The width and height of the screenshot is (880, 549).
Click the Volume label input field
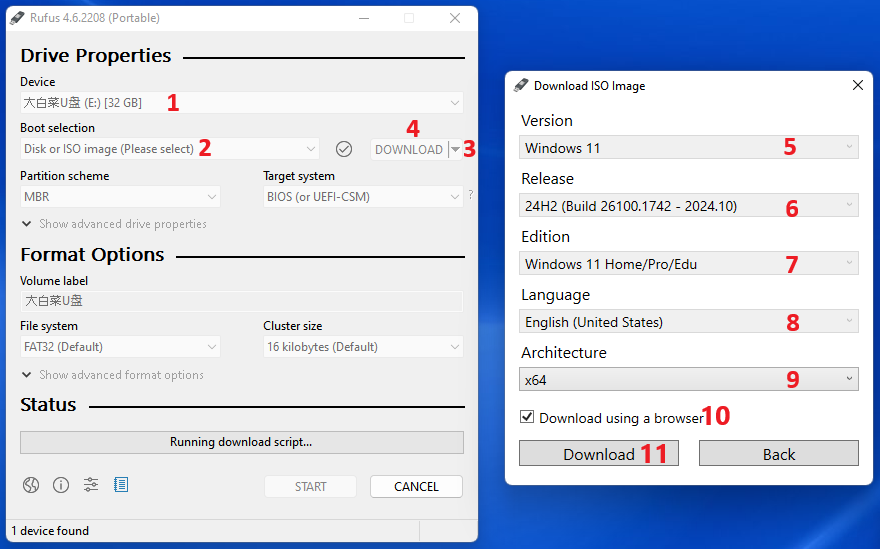[x=241, y=301]
